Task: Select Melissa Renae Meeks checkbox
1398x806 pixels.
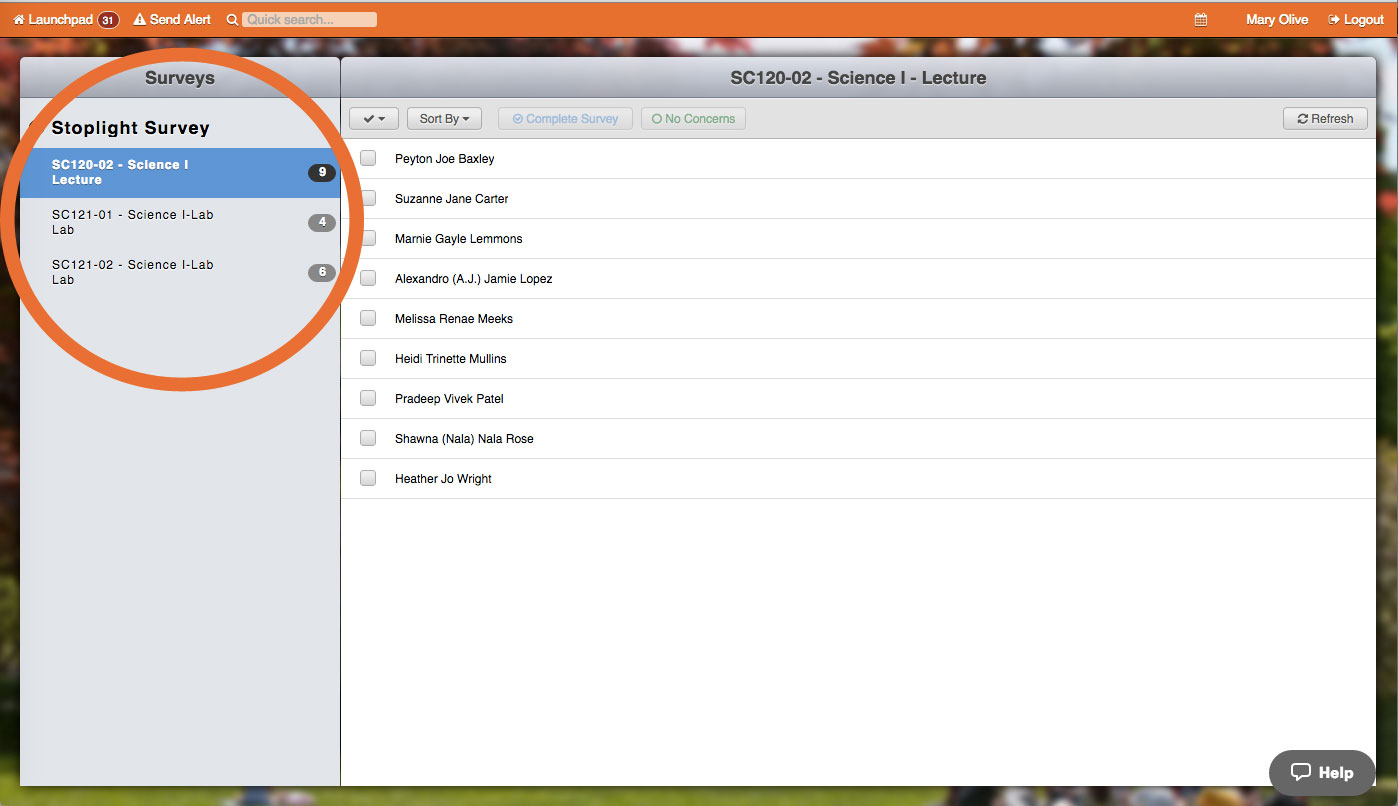Action: pyautogui.click(x=368, y=318)
